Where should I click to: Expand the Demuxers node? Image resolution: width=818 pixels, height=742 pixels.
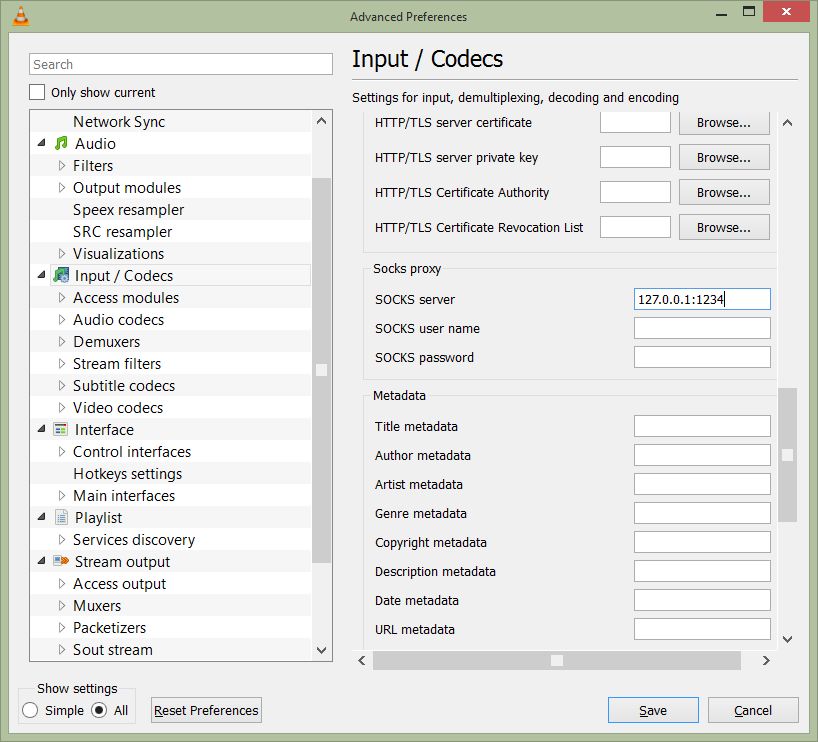[62, 341]
